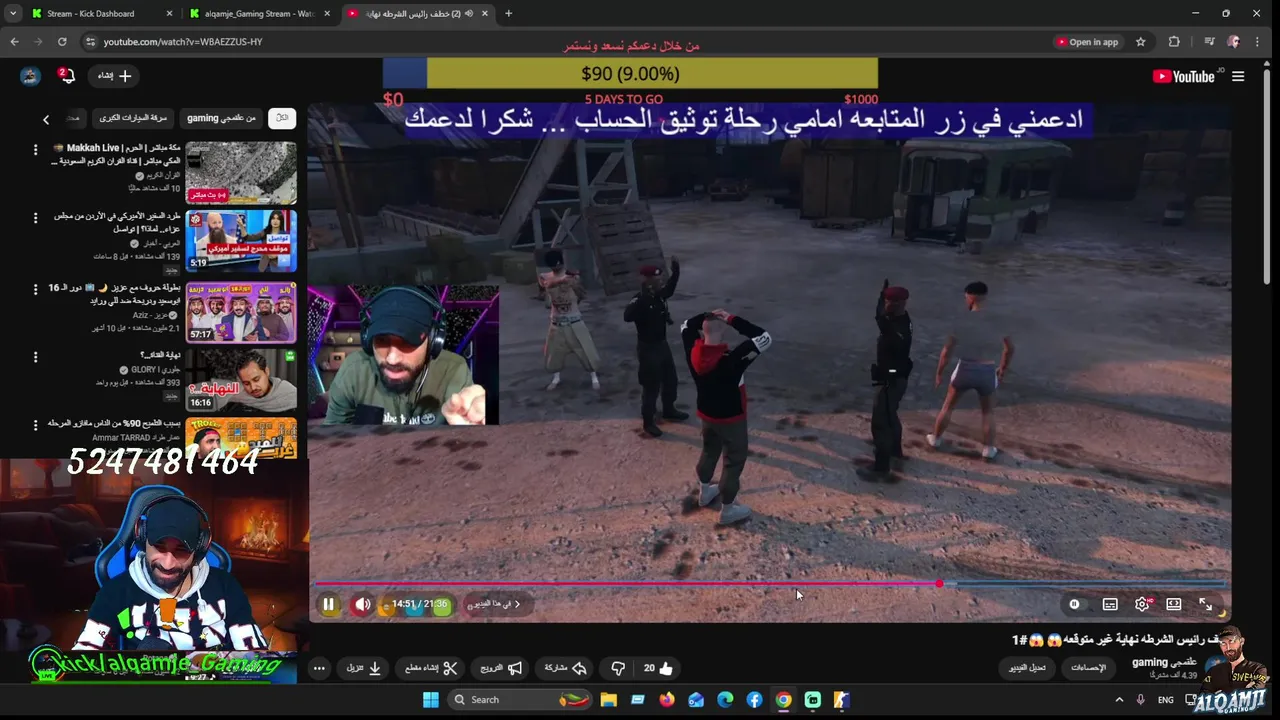Open the browser extensions puzzle icon
1280x720 pixels.
(1174, 42)
